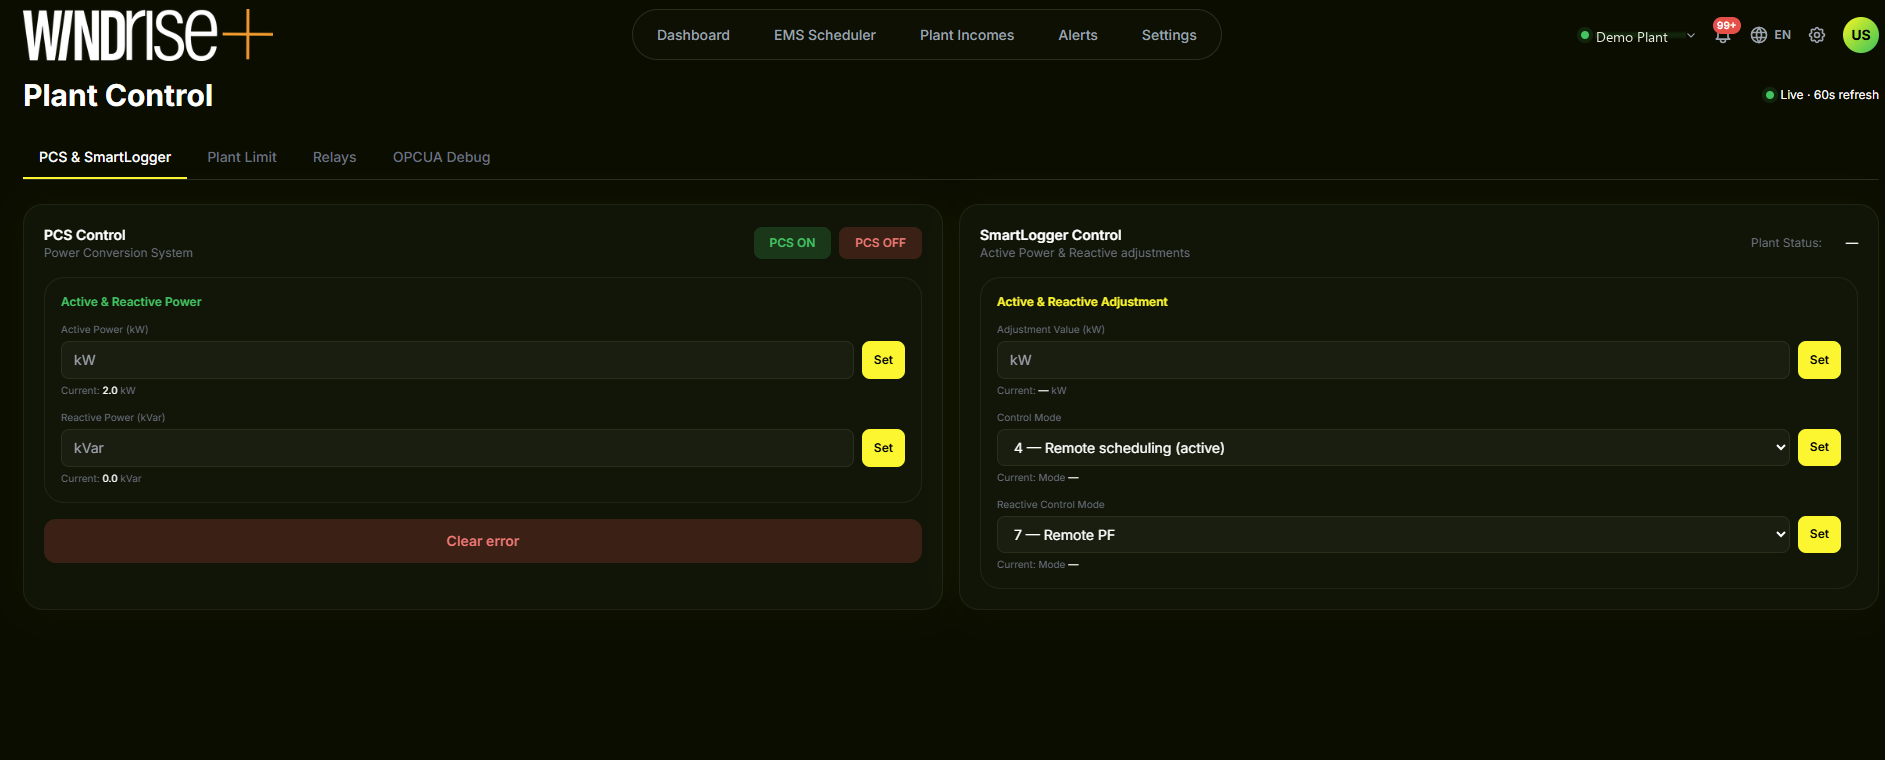Set the Reactive Control Mode selection
This screenshot has width=1885, height=760.
coord(1819,534)
